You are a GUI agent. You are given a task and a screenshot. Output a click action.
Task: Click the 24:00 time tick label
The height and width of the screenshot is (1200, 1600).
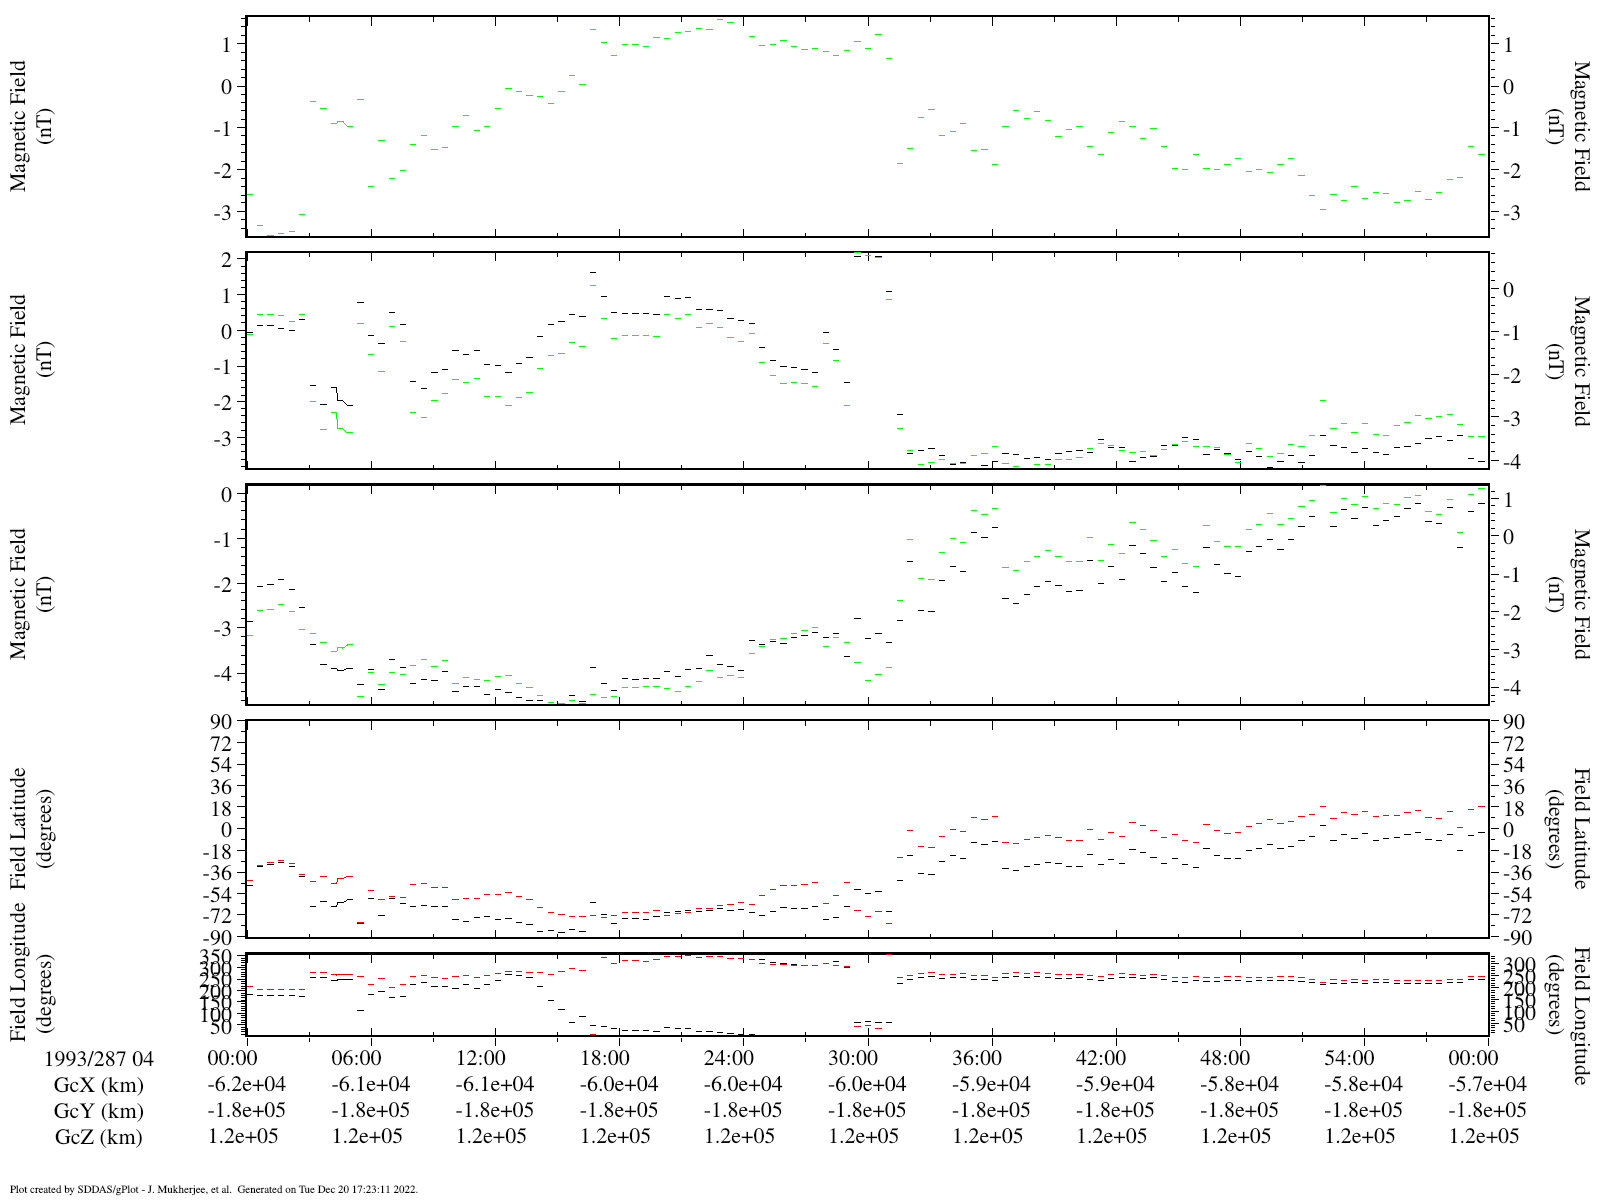click(729, 1058)
